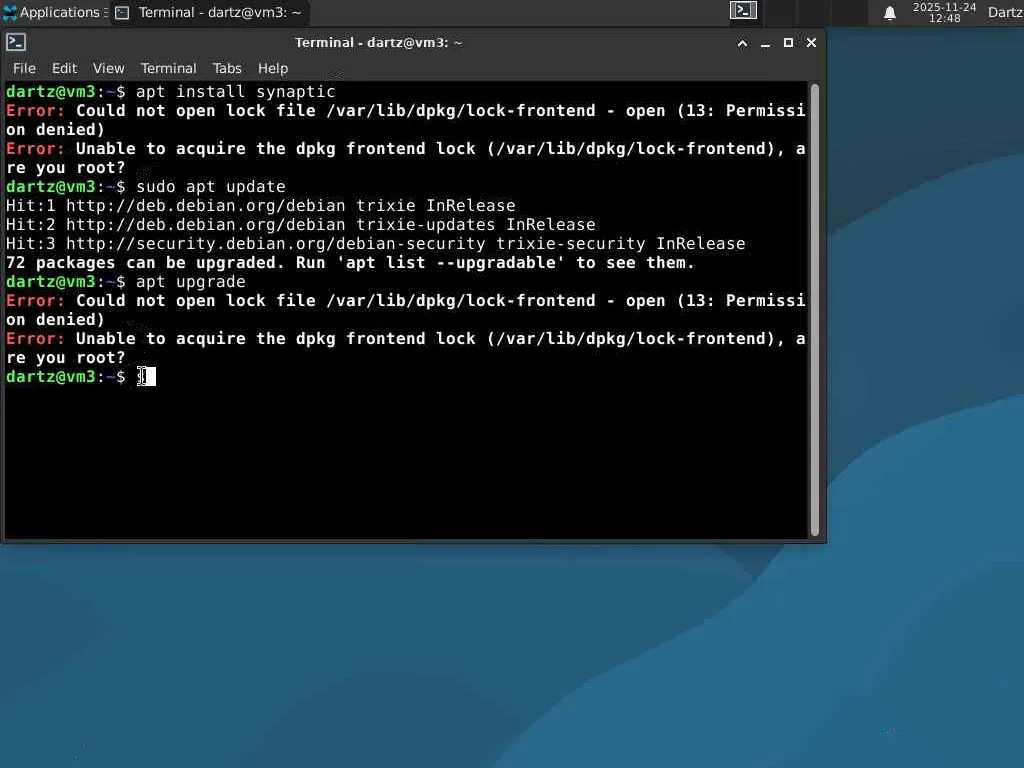Open the Dartz user menu

pyautogui.click(x=1005, y=12)
